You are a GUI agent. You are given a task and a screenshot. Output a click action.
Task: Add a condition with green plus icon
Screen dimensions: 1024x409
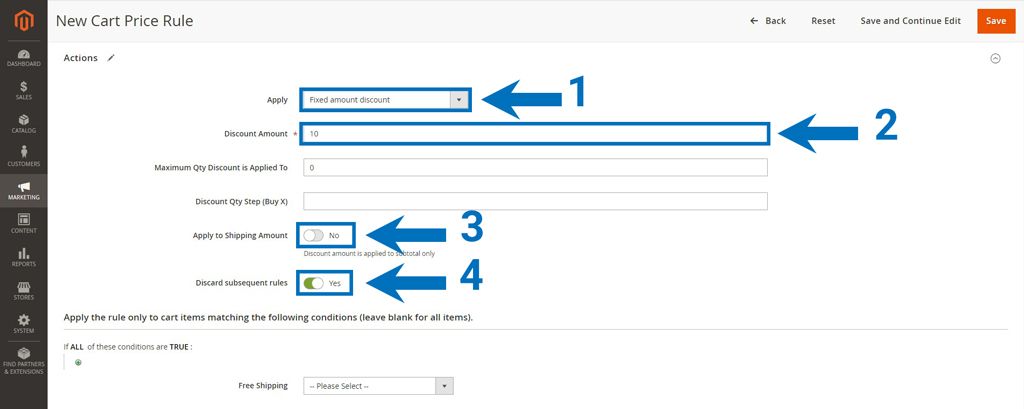(x=78, y=363)
